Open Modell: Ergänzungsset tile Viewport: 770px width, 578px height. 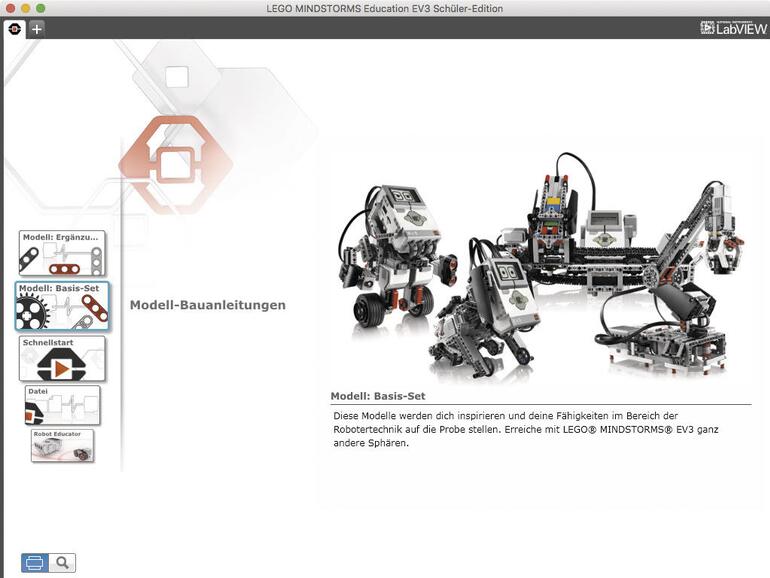(62, 253)
